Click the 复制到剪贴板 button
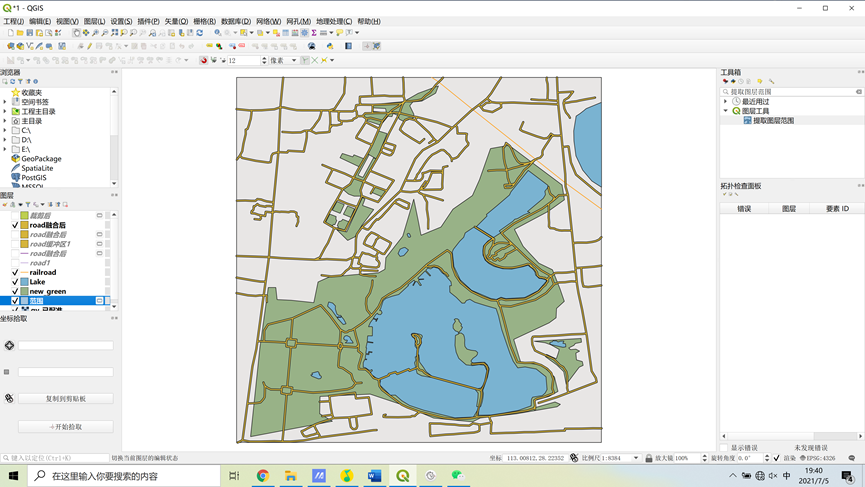The image size is (865, 487). (66, 399)
